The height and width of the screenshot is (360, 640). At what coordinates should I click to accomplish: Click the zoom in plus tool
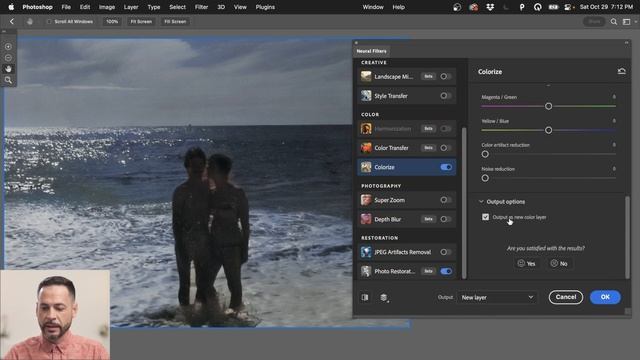coord(8,47)
